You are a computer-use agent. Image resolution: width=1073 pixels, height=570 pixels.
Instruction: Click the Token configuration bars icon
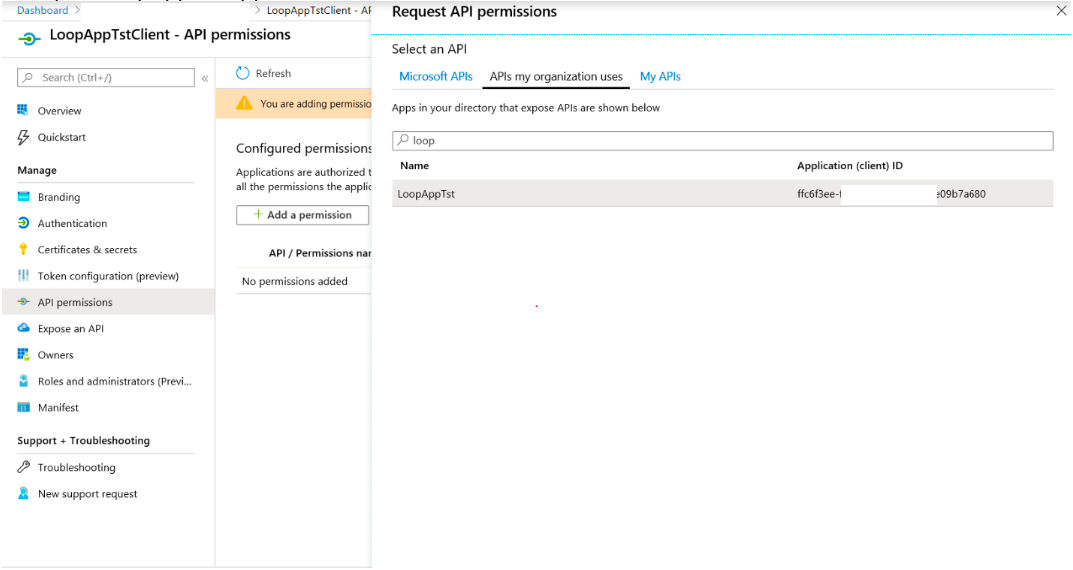tap(23, 275)
